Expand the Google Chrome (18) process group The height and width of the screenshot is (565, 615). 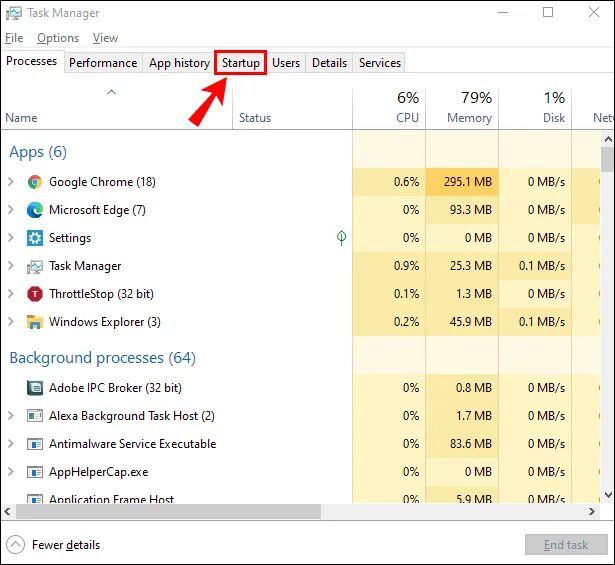point(11,182)
